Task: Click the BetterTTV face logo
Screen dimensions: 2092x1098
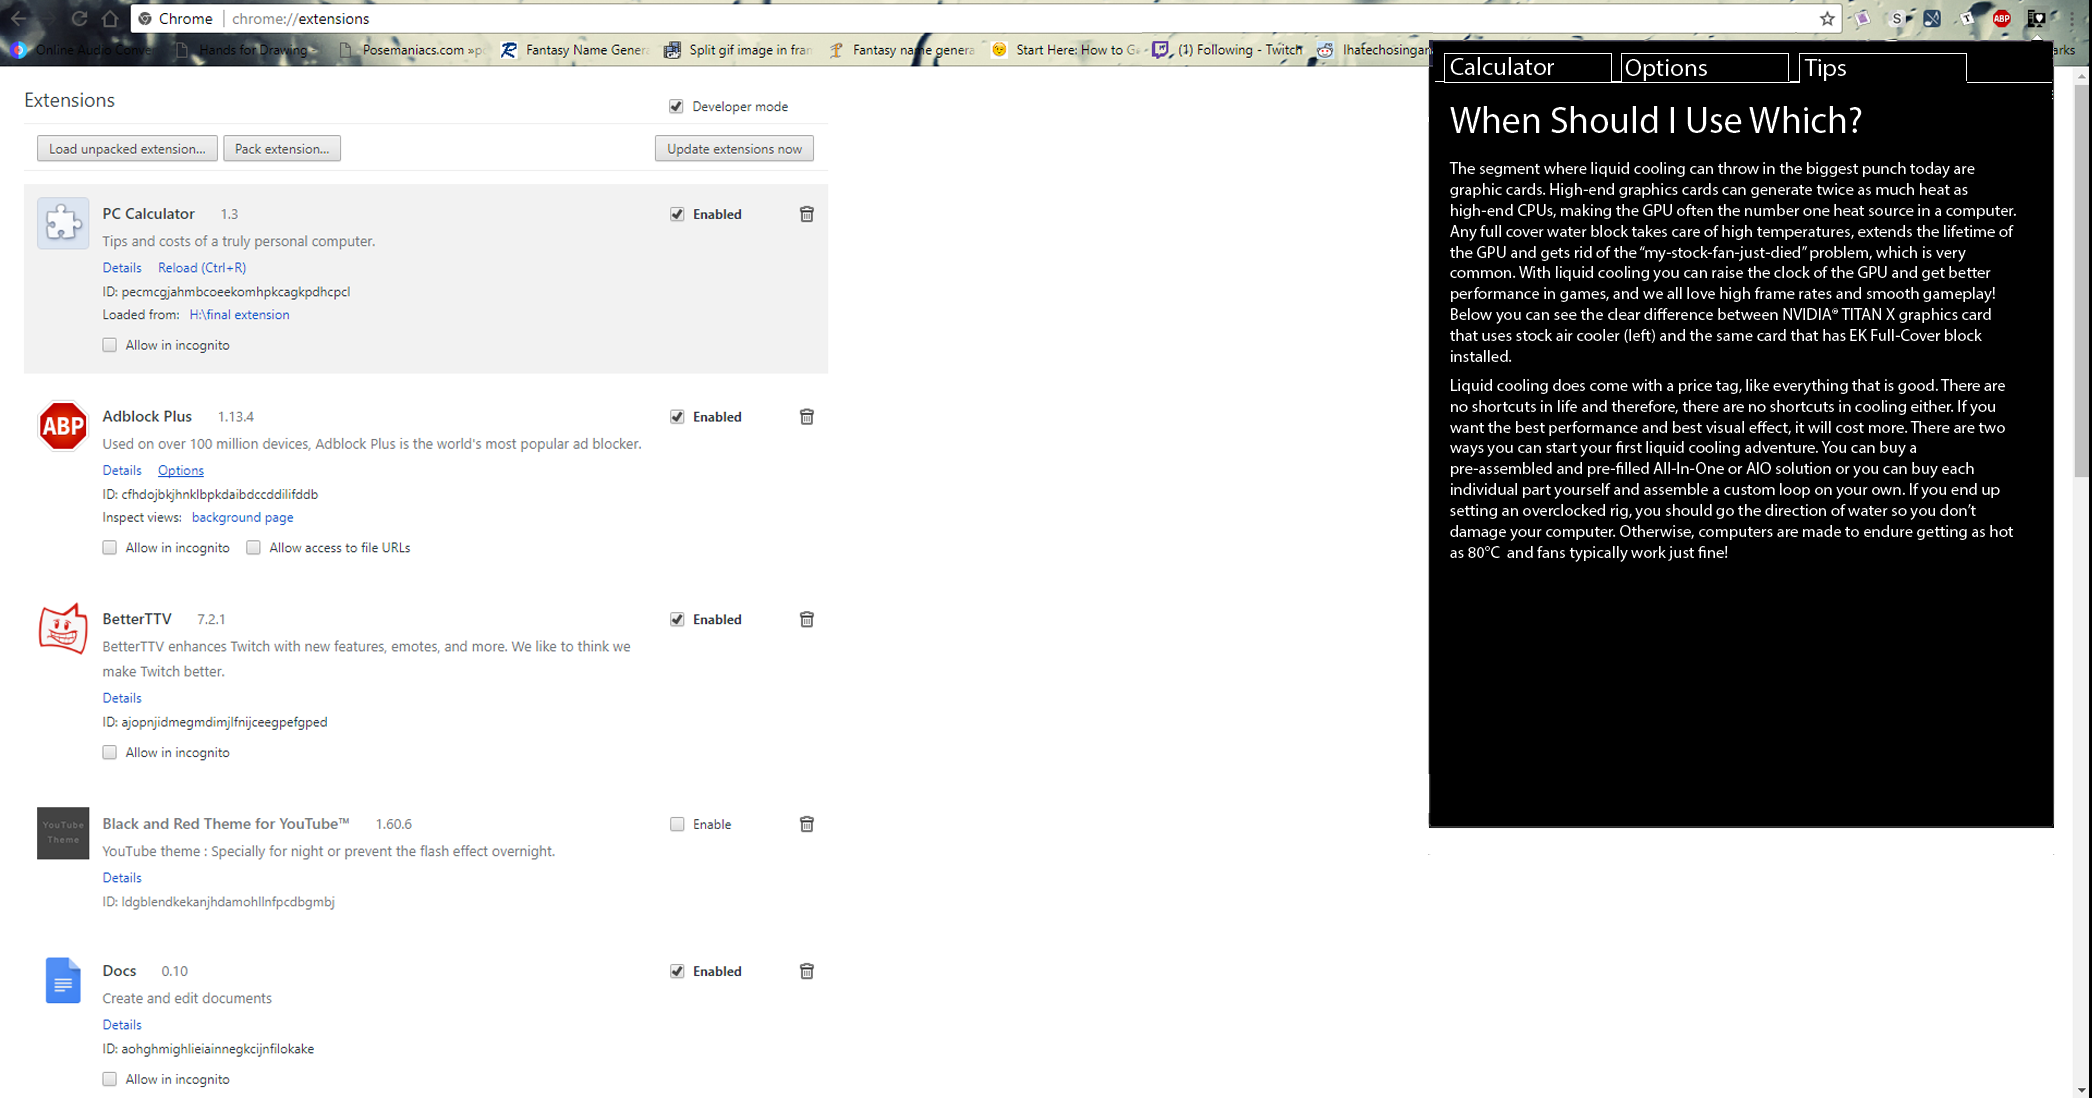Action: coord(63,629)
